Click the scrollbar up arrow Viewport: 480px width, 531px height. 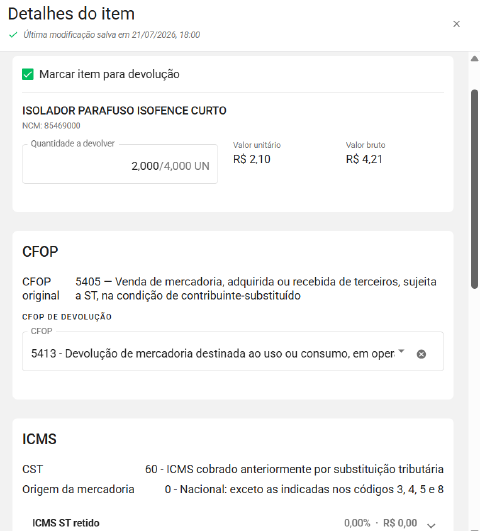coord(474,59)
